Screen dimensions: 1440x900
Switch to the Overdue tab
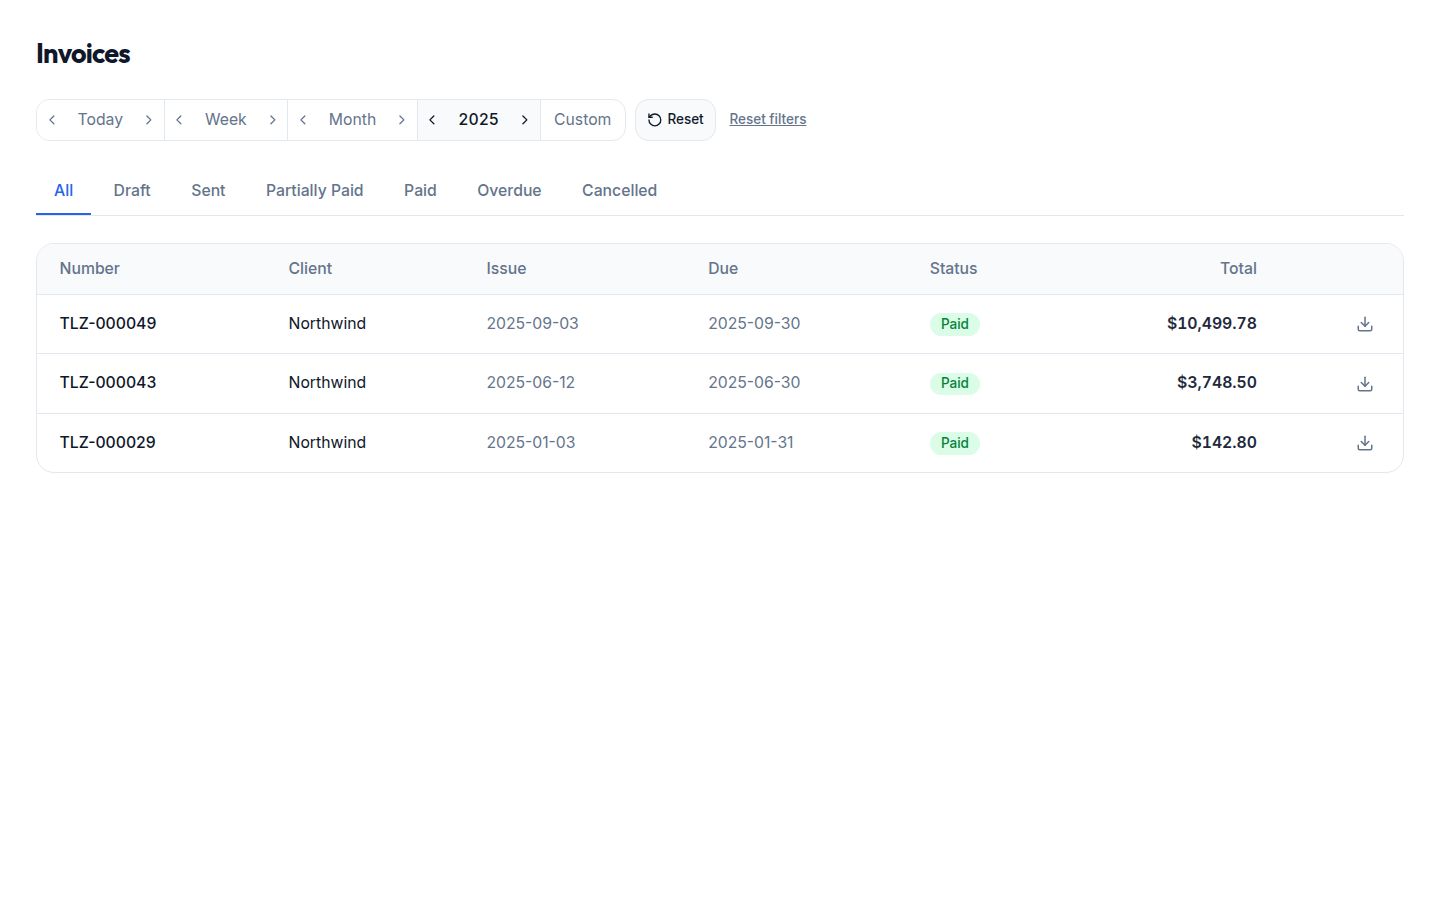(x=509, y=191)
